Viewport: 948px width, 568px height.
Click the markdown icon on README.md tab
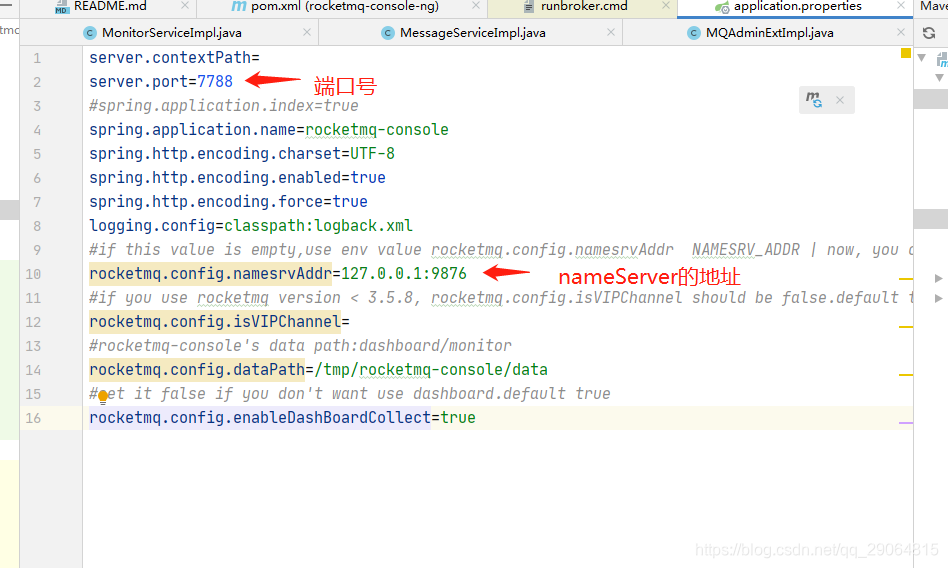tap(62, 7)
